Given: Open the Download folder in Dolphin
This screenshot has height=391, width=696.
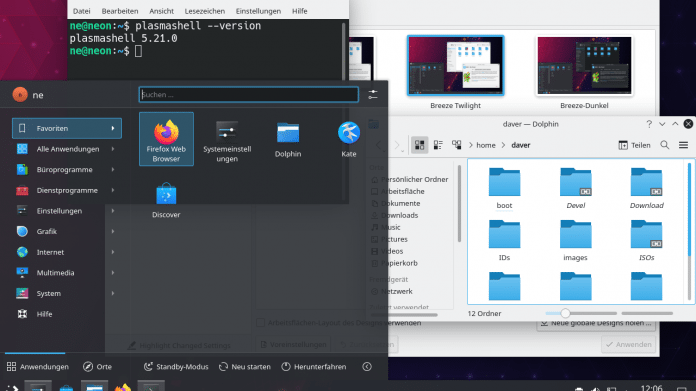Looking at the screenshot, I should [x=646, y=188].
